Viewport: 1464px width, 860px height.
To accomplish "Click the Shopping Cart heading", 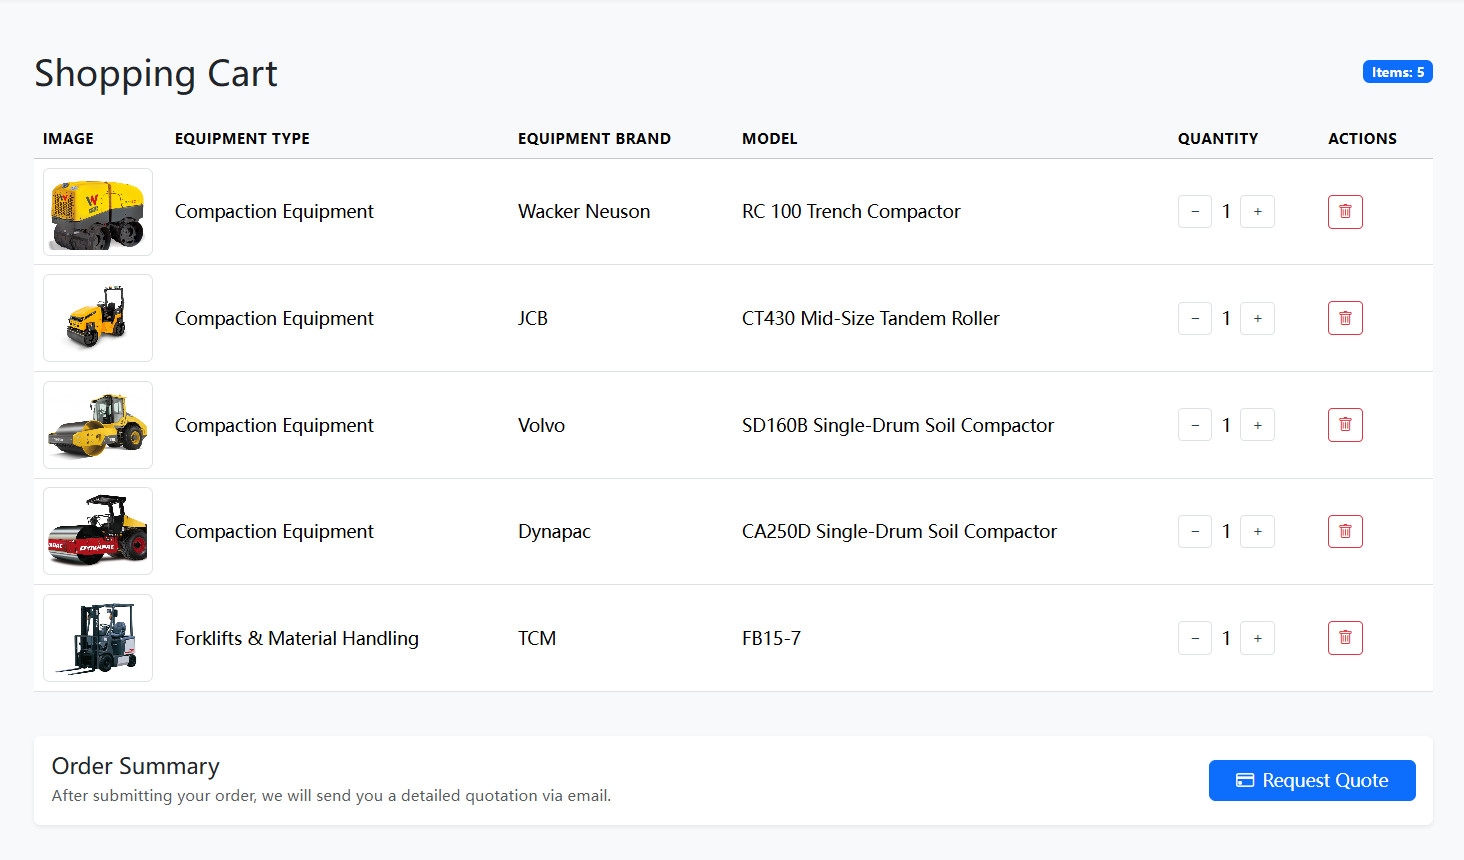I will tap(156, 74).
